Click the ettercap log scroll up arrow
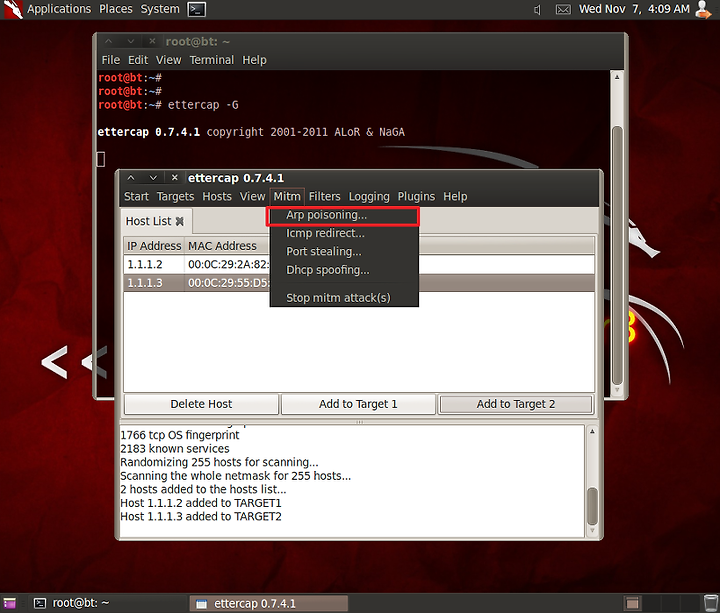This screenshot has width=720, height=613. pos(592,432)
